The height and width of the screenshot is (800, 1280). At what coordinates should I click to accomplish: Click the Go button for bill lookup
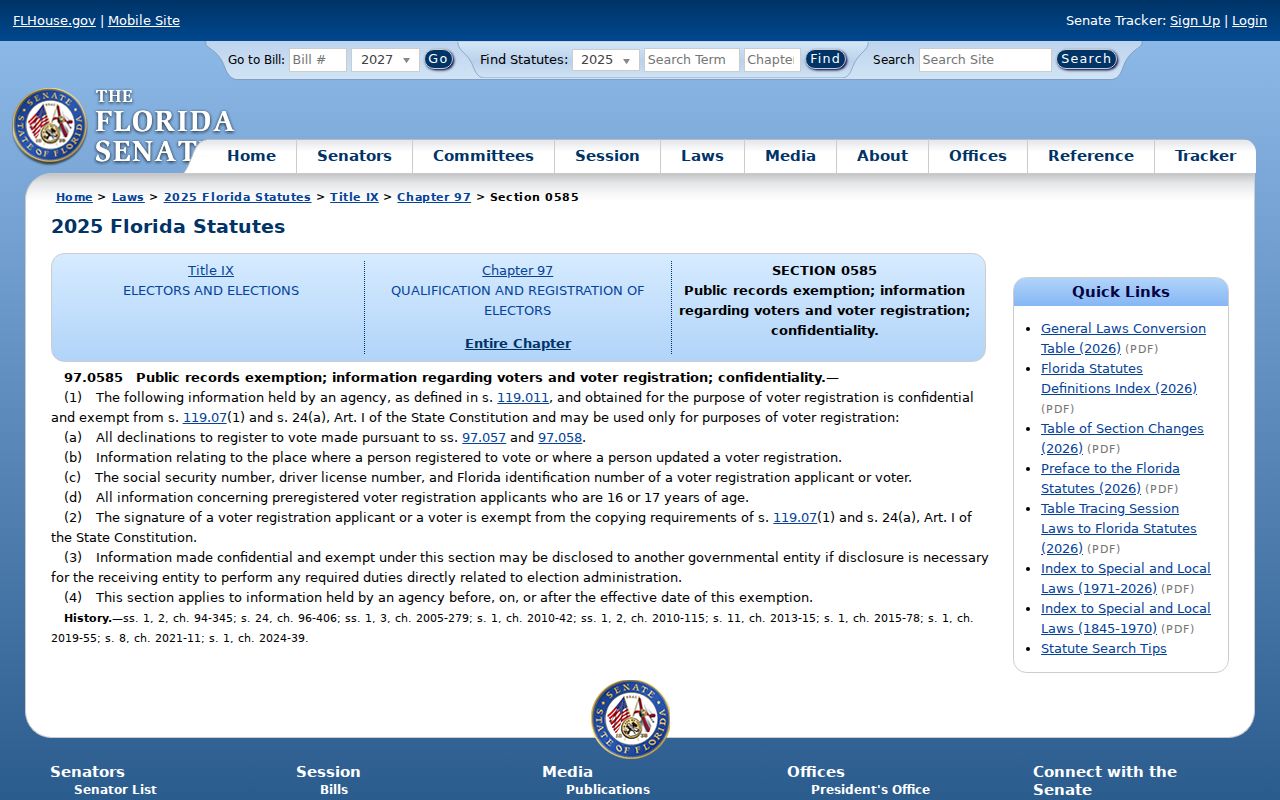pyautogui.click(x=438, y=60)
